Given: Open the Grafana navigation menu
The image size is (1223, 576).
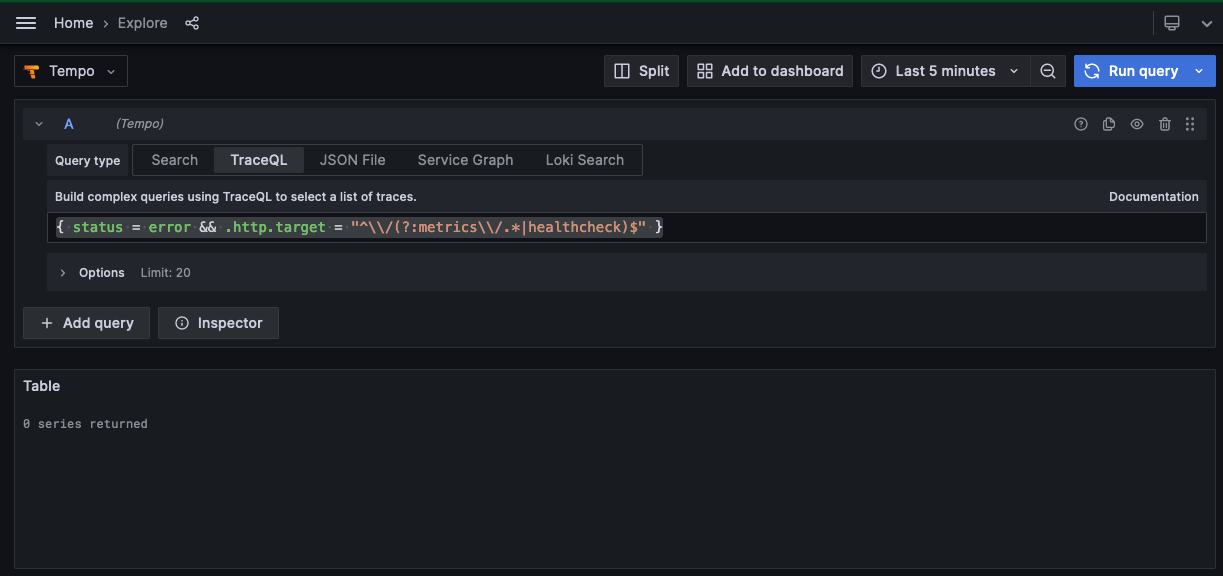Looking at the screenshot, I should (x=25, y=22).
